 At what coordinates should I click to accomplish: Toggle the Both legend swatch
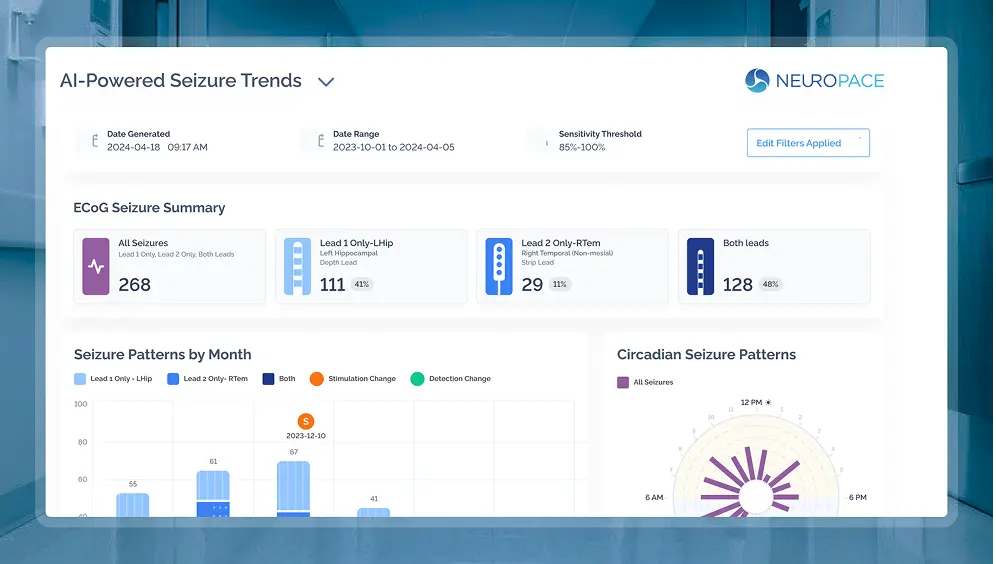click(x=268, y=379)
